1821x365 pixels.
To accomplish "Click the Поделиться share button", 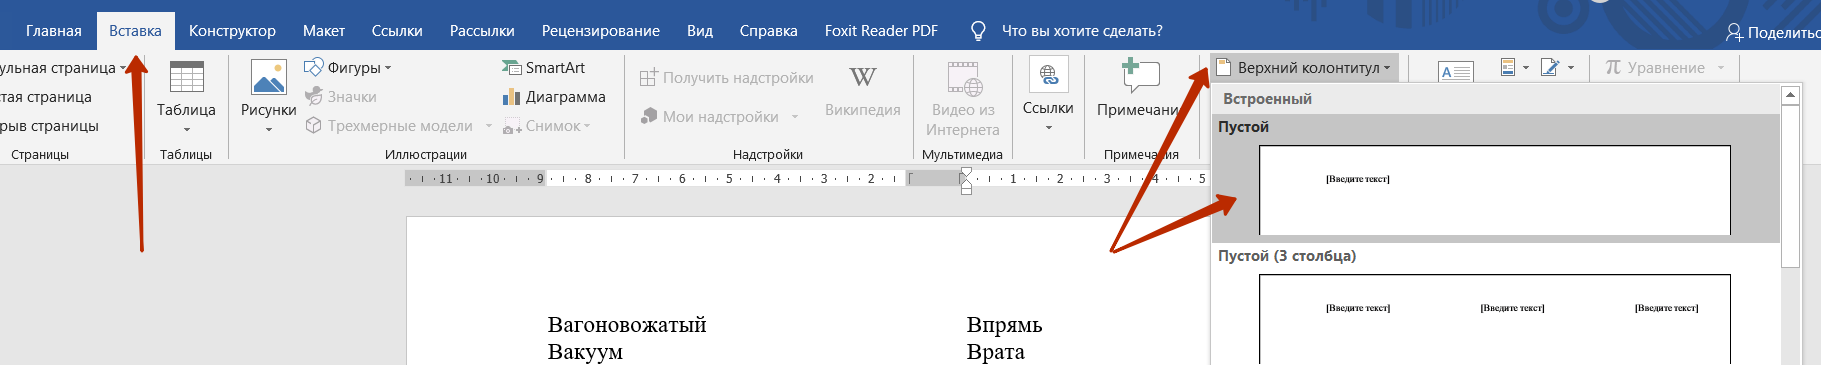I will [1773, 32].
